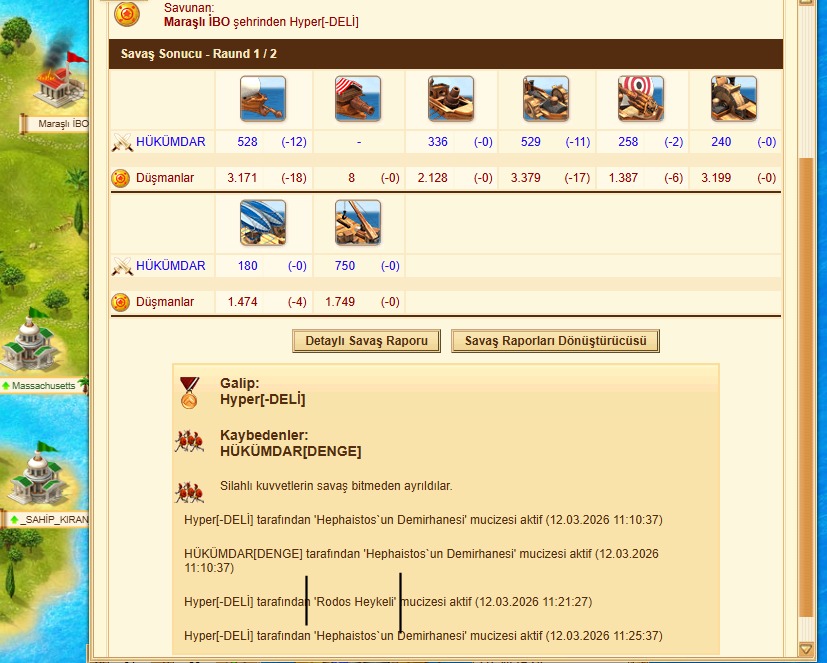Select the Tender crane ship icon above 750
827x663 pixels.
358,223
